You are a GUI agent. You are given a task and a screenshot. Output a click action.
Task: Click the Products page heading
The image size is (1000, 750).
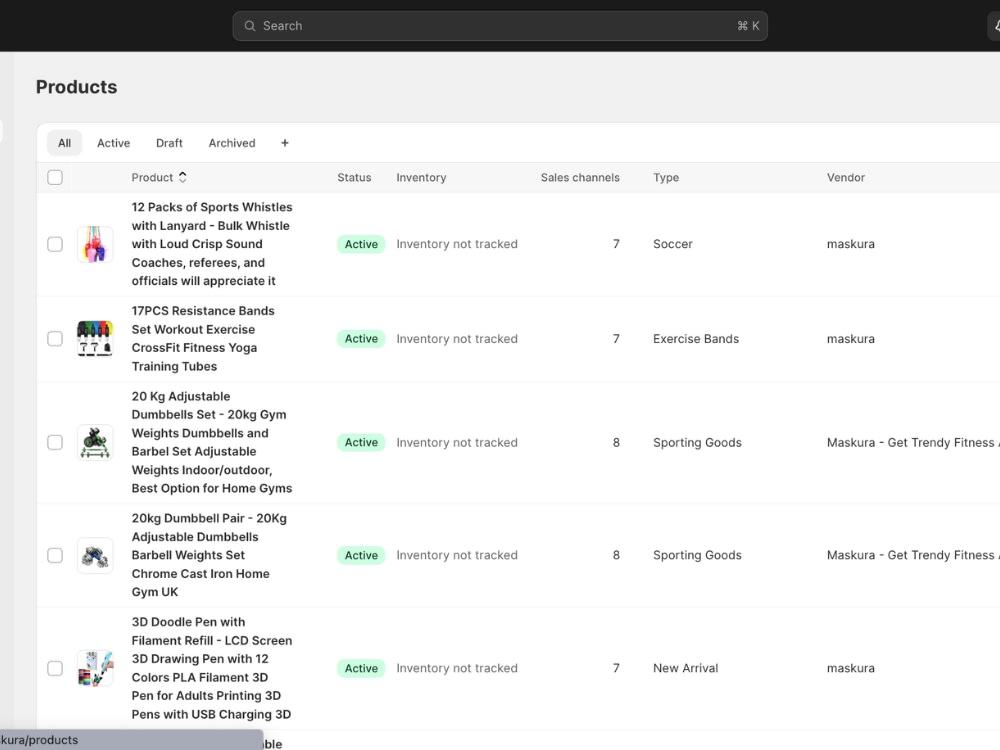[77, 87]
